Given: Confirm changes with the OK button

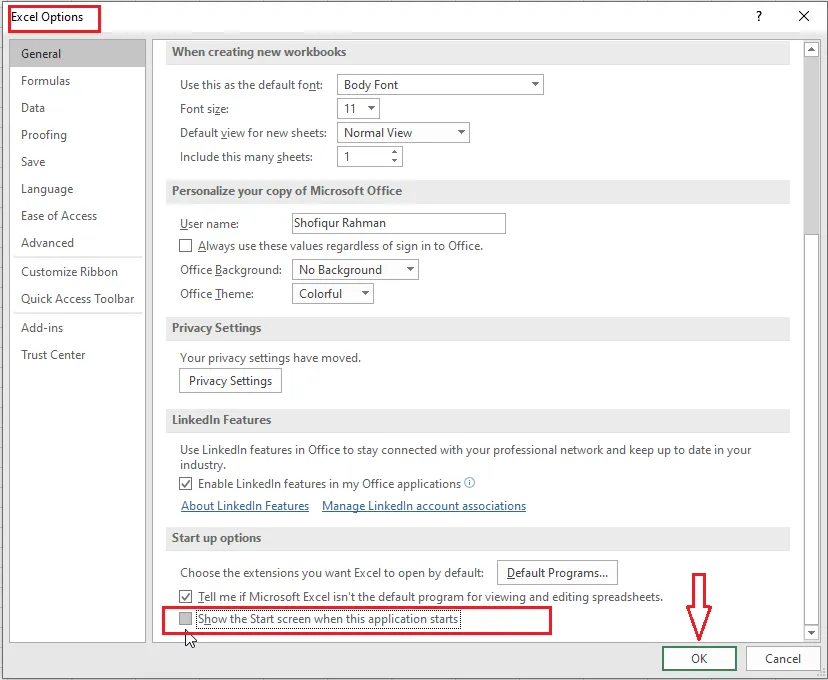Looking at the screenshot, I should (x=699, y=658).
